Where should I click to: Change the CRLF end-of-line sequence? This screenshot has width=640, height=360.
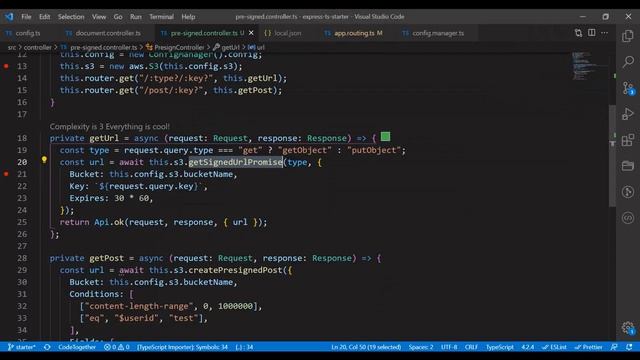point(471,347)
